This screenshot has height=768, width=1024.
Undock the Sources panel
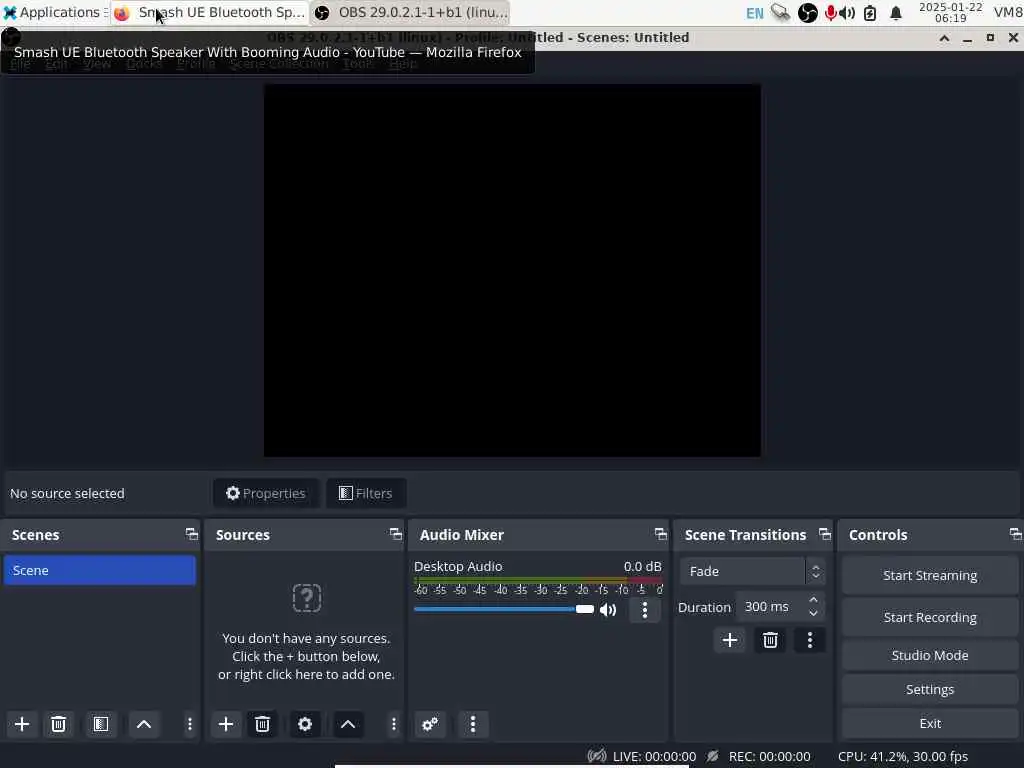[396, 534]
